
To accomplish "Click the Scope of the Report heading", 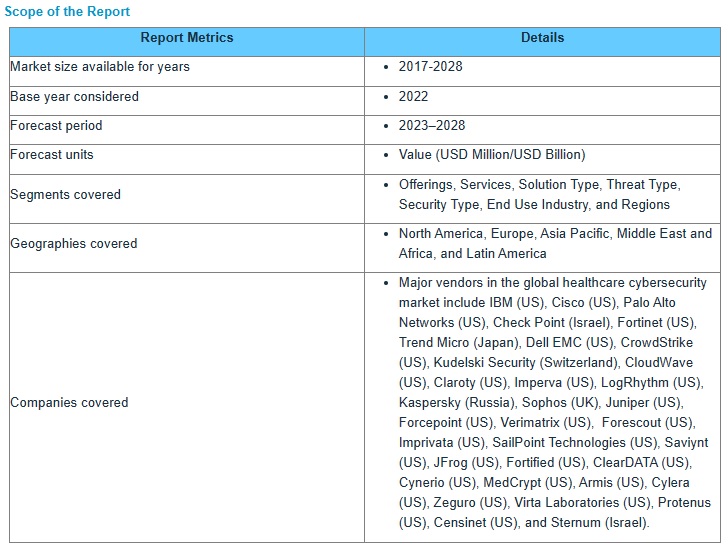I will [x=67, y=12].
